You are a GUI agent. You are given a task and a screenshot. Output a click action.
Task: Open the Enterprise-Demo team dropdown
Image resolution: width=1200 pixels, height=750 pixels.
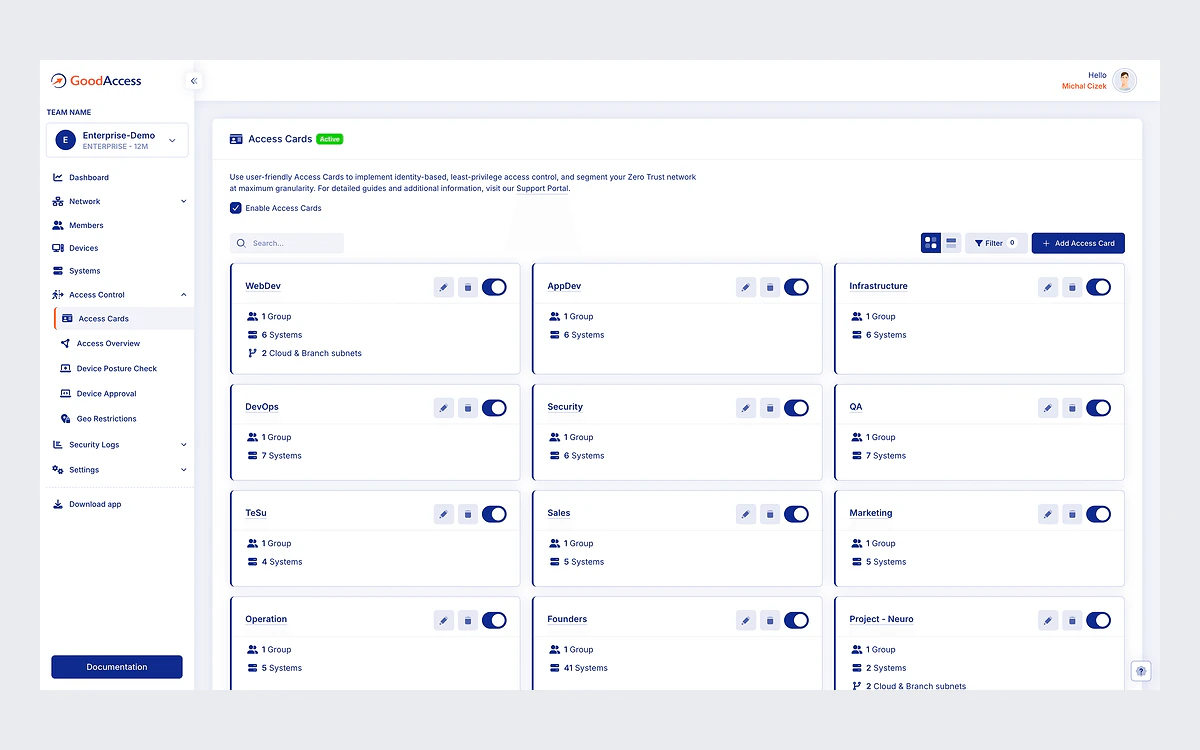tap(117, 141)
